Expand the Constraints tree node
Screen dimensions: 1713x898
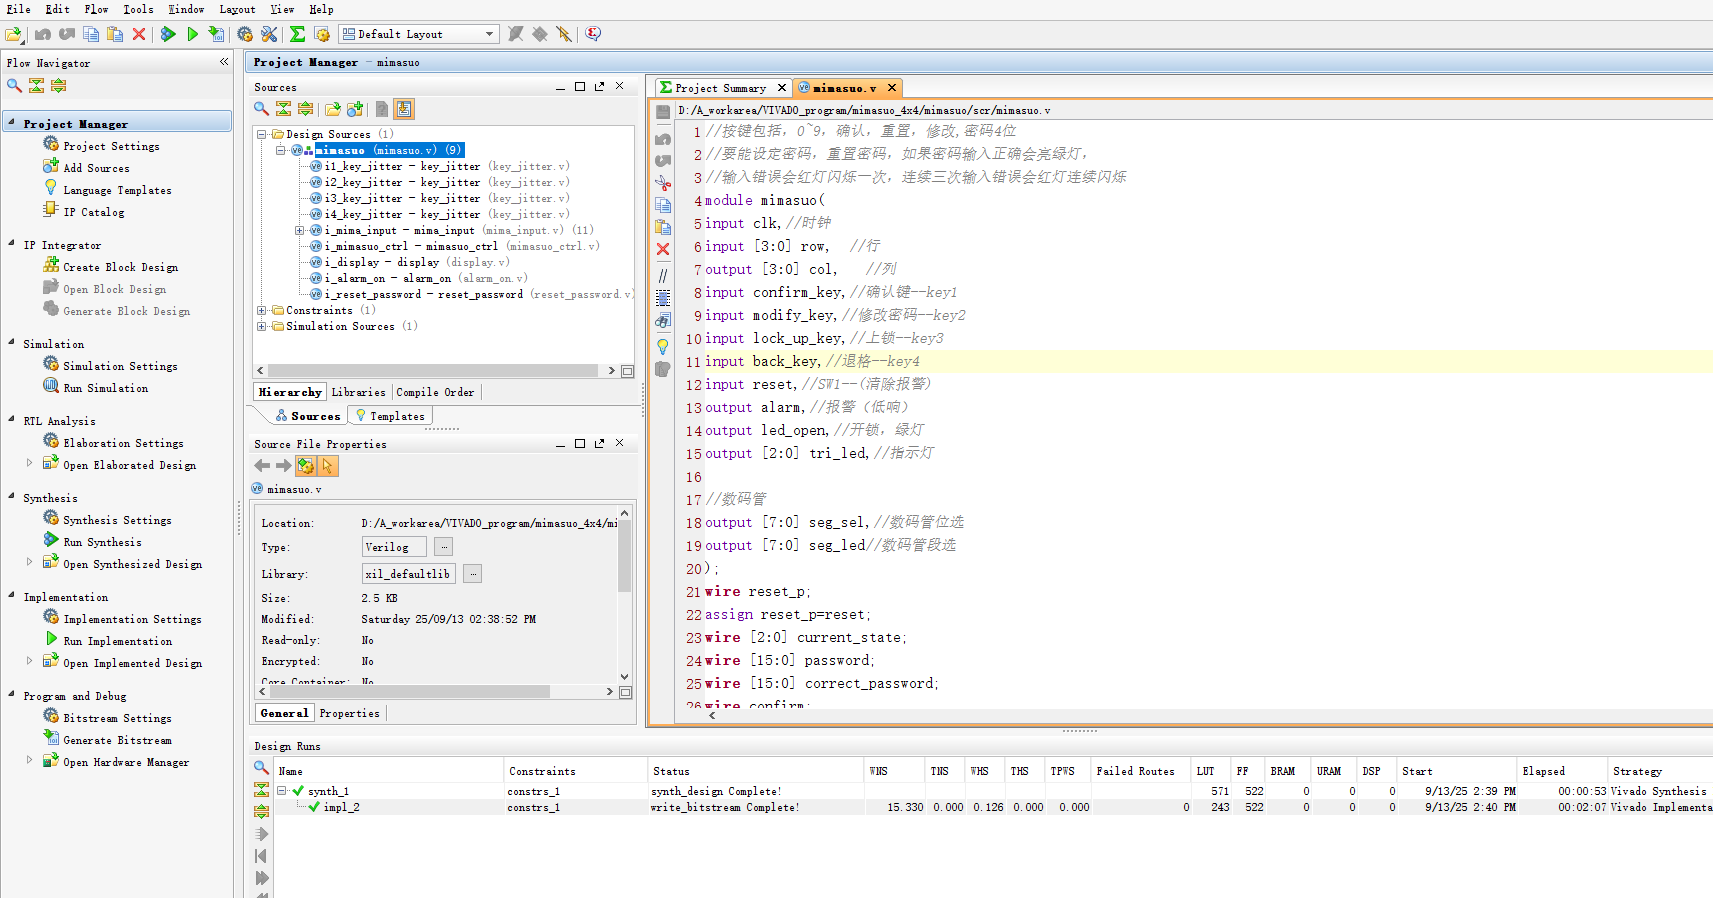tap(262, 310)
